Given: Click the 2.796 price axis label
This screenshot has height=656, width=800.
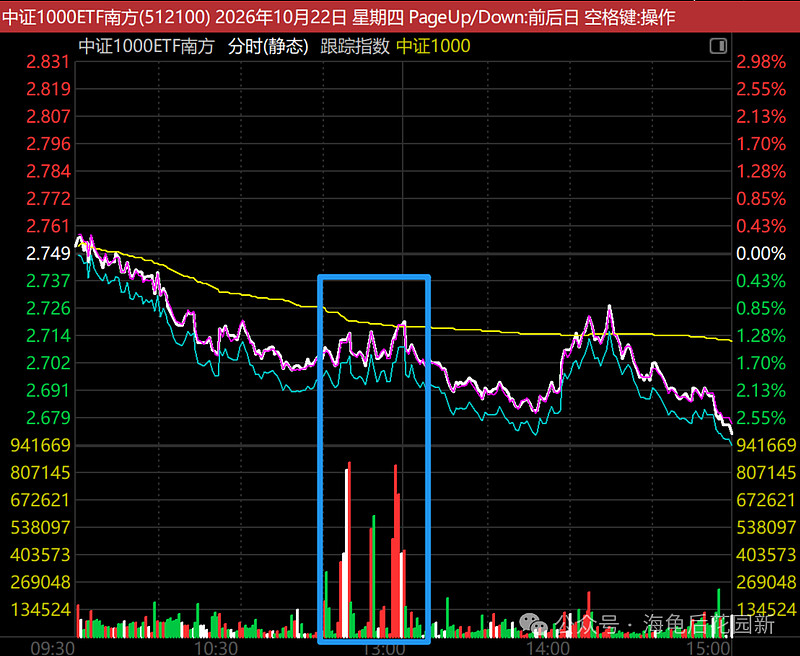Looking at the screenshot, I should (48, 144).
